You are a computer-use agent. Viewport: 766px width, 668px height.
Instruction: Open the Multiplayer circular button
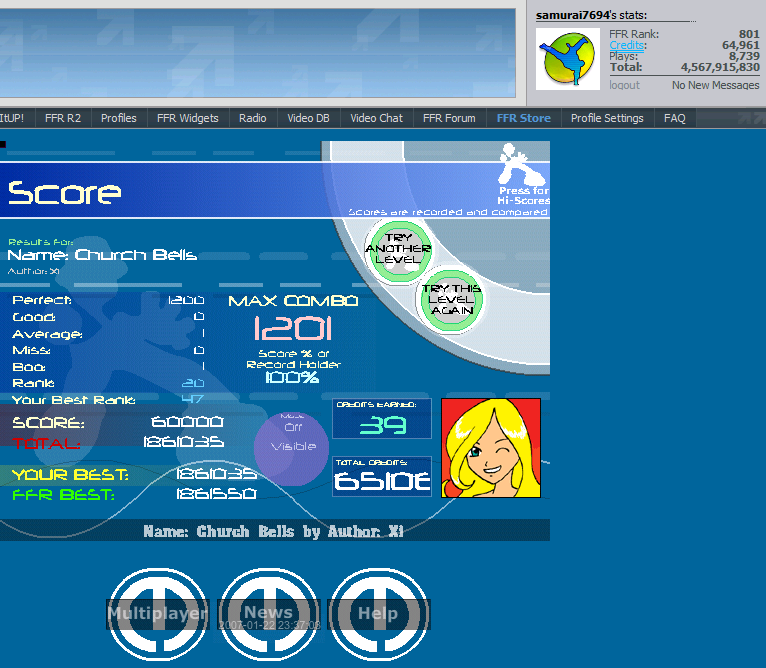point(158,613)
